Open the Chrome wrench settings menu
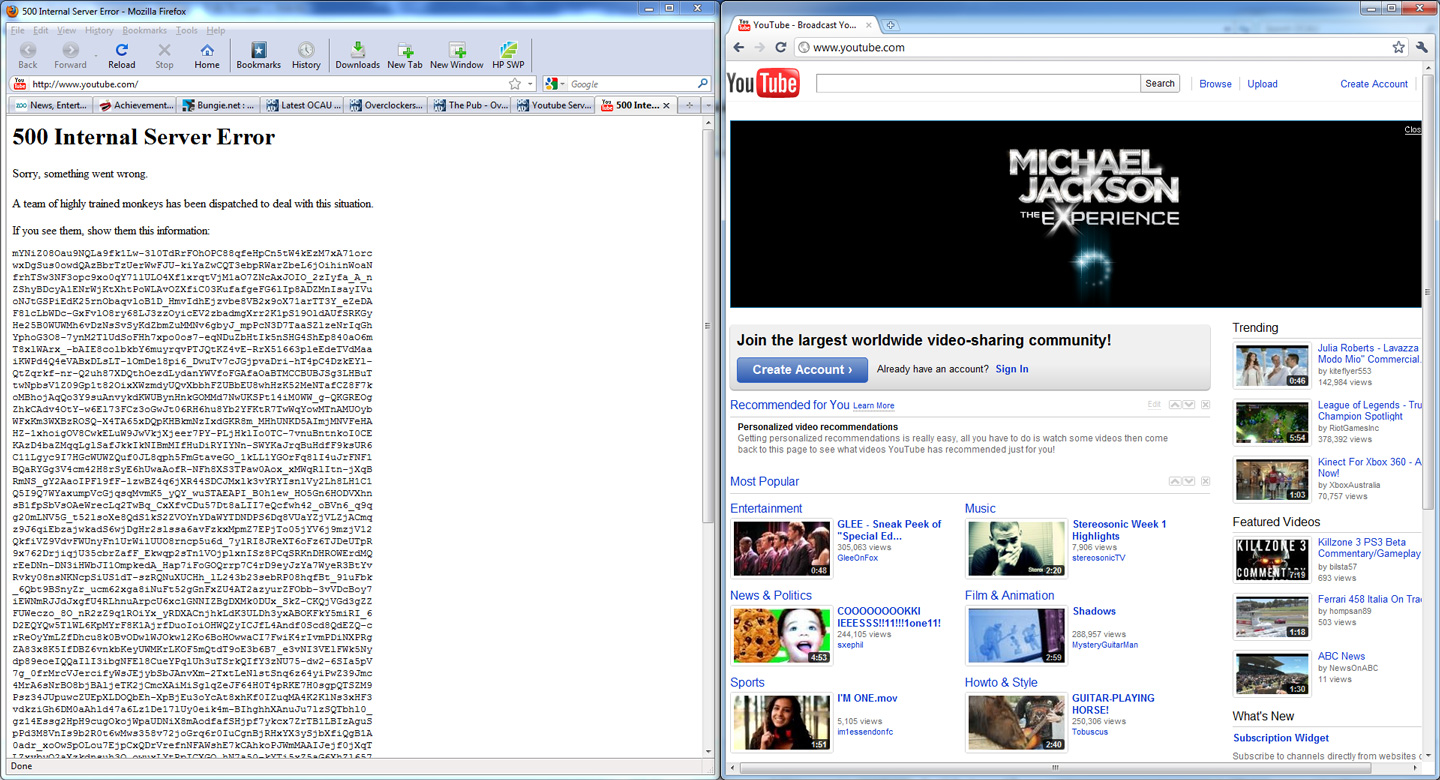 1423,47
